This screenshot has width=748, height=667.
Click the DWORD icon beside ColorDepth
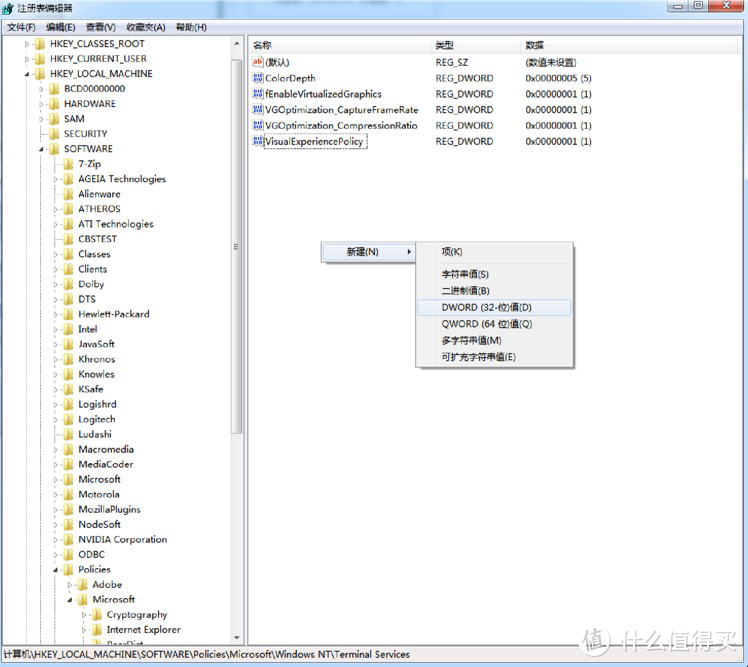pyautogui.click(x=257, y=78)
